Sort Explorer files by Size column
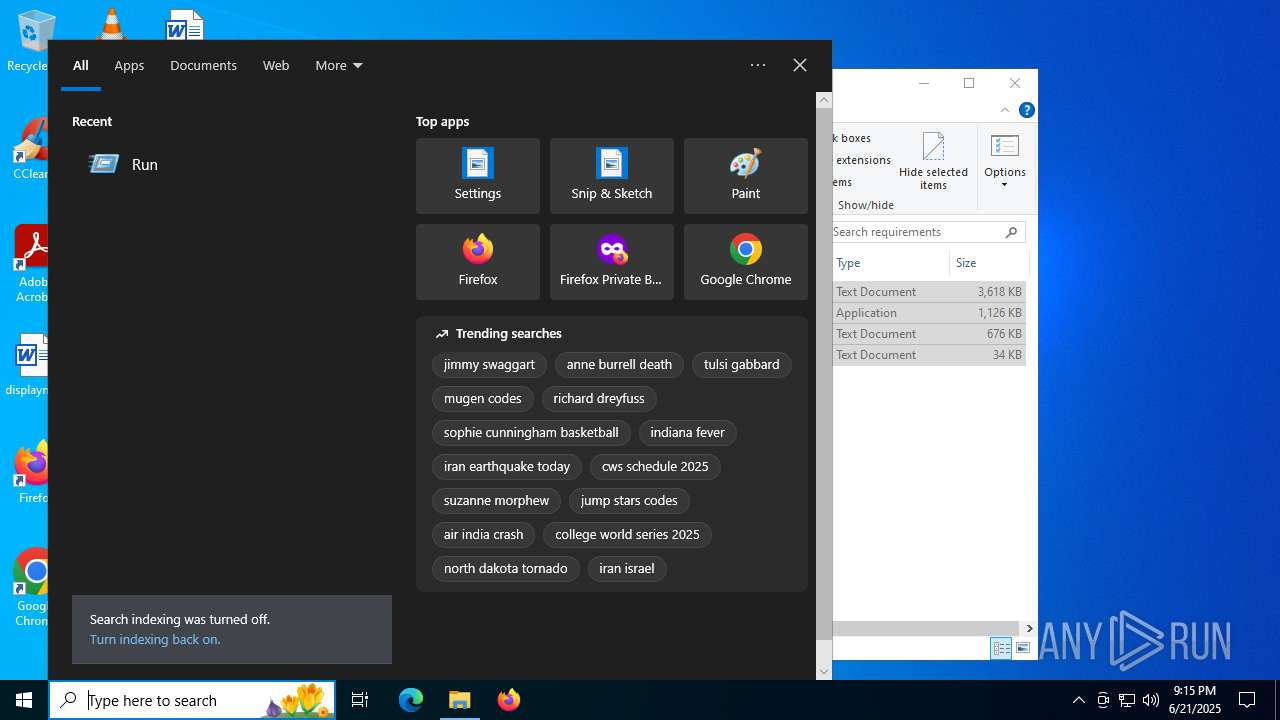Image resolution: width=1280 pixels, height=720 pixels. 988,263
